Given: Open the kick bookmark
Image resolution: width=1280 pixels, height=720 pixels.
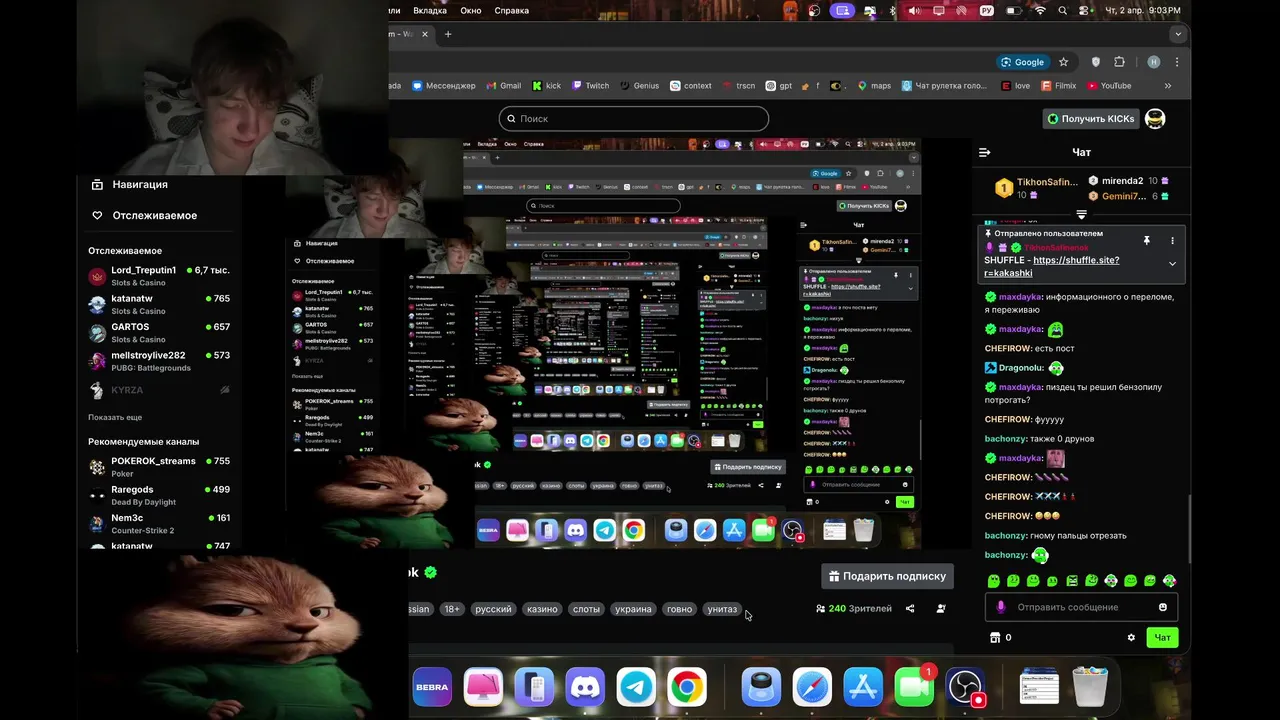Looking at the screenshot, I should click(x=546, y=86).
